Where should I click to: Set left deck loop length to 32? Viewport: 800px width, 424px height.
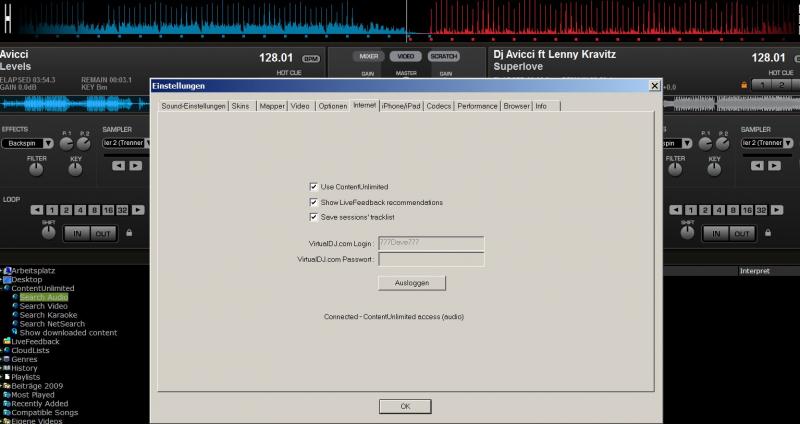(122, 210)
